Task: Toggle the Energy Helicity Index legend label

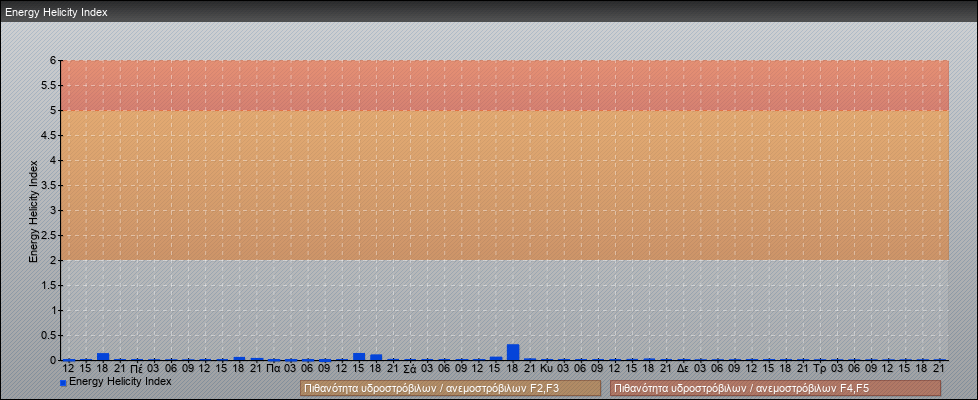Action: point(120,381)
